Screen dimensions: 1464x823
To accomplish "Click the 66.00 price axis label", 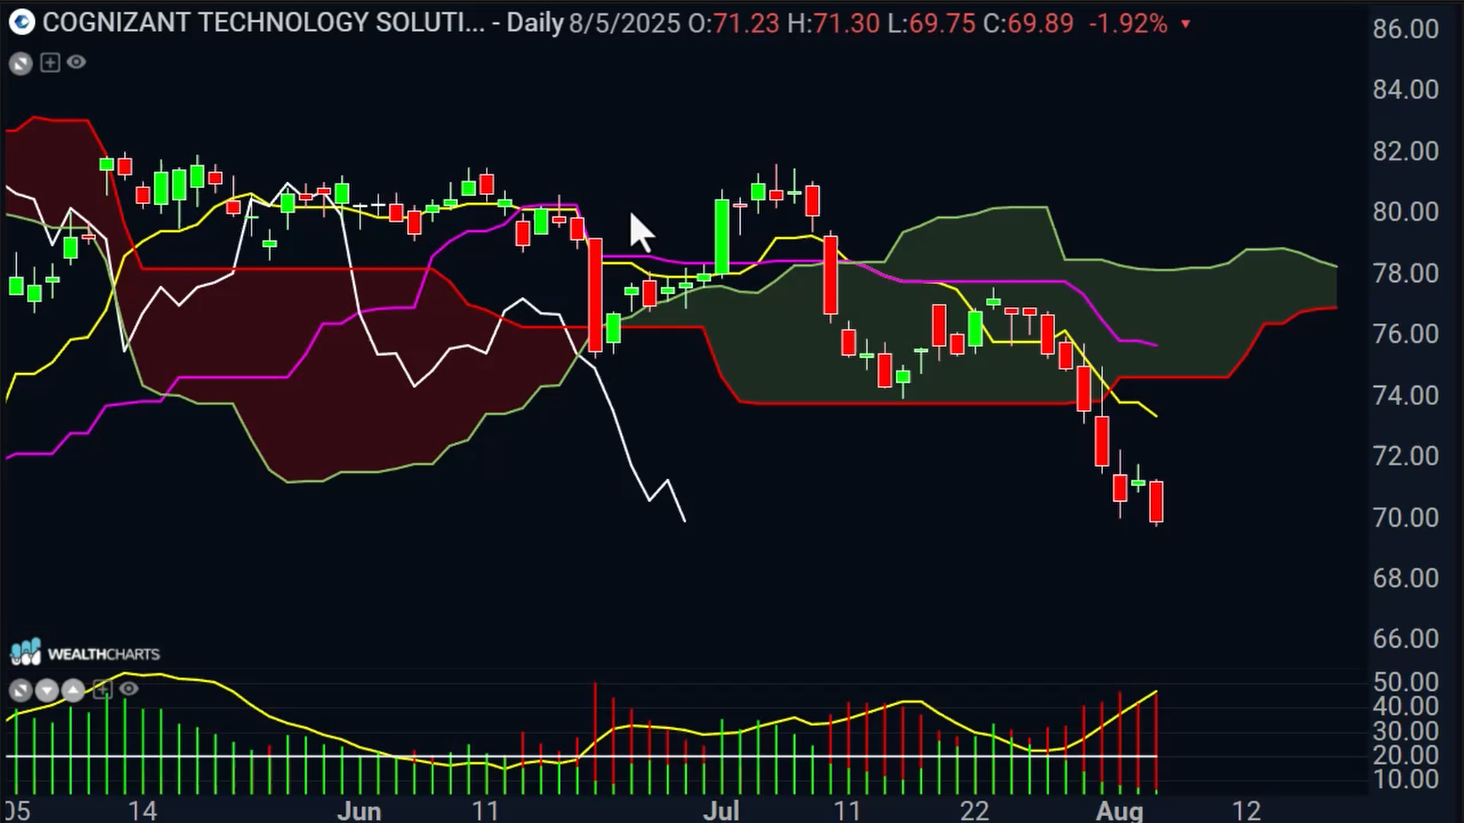I will (1406, 638).
